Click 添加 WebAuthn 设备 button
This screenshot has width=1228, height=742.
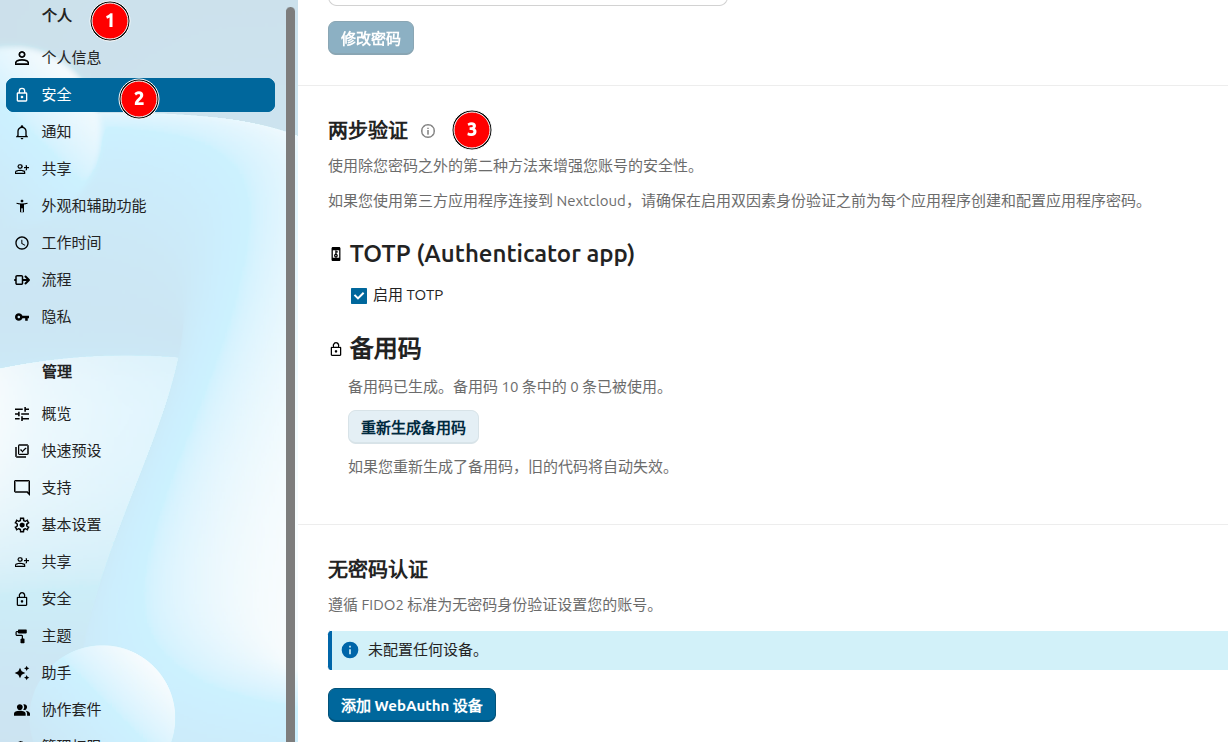coord(412,705)
